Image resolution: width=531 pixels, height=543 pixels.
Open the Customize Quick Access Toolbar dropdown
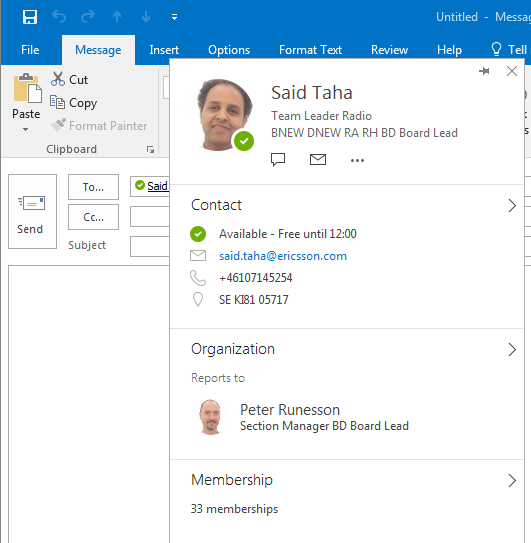(175, 17)
